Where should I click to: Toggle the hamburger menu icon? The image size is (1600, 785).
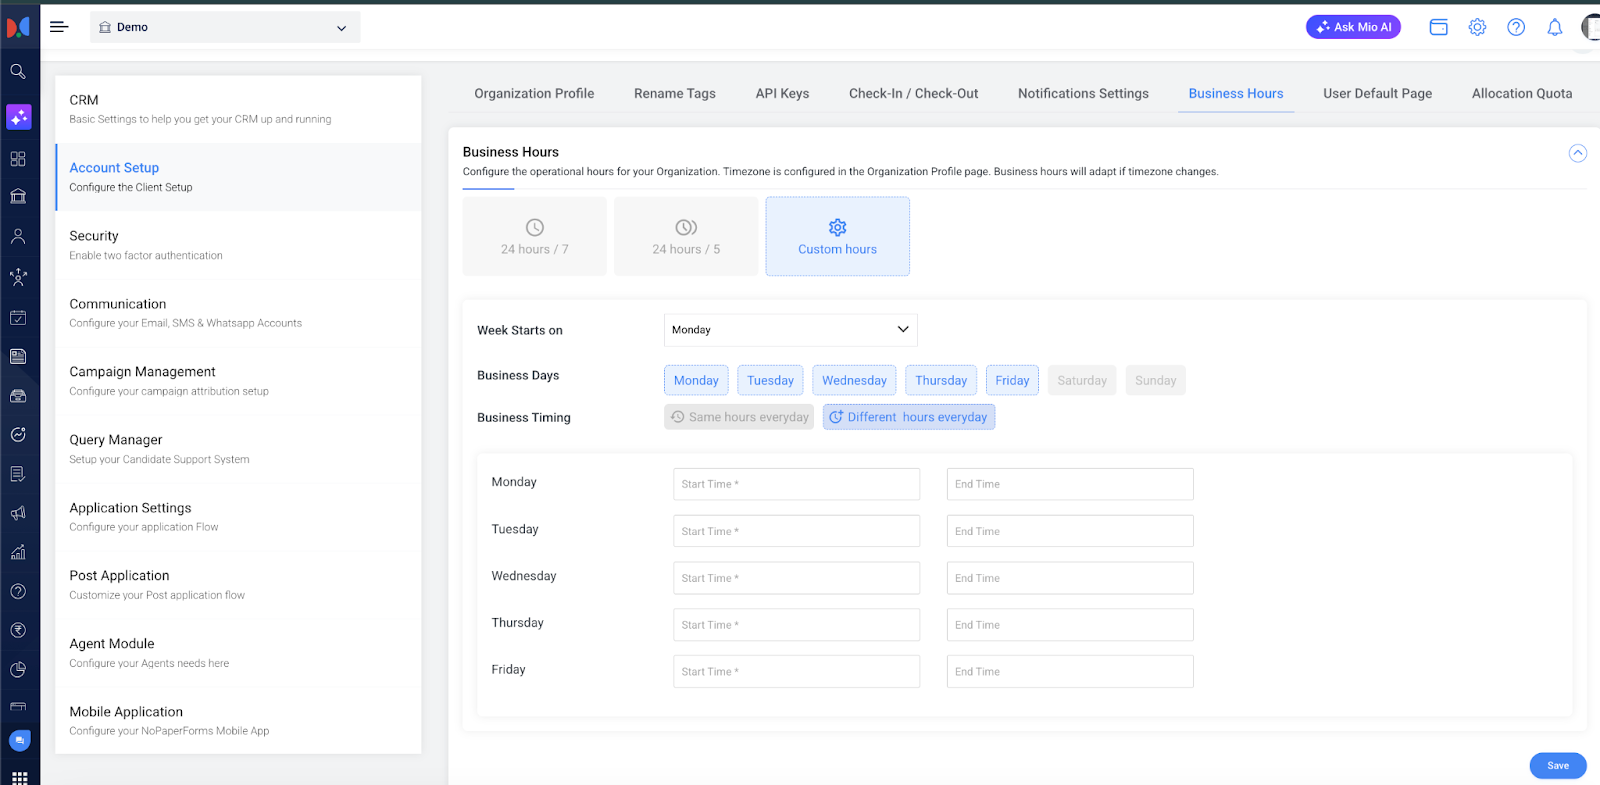tap(59, 27)
